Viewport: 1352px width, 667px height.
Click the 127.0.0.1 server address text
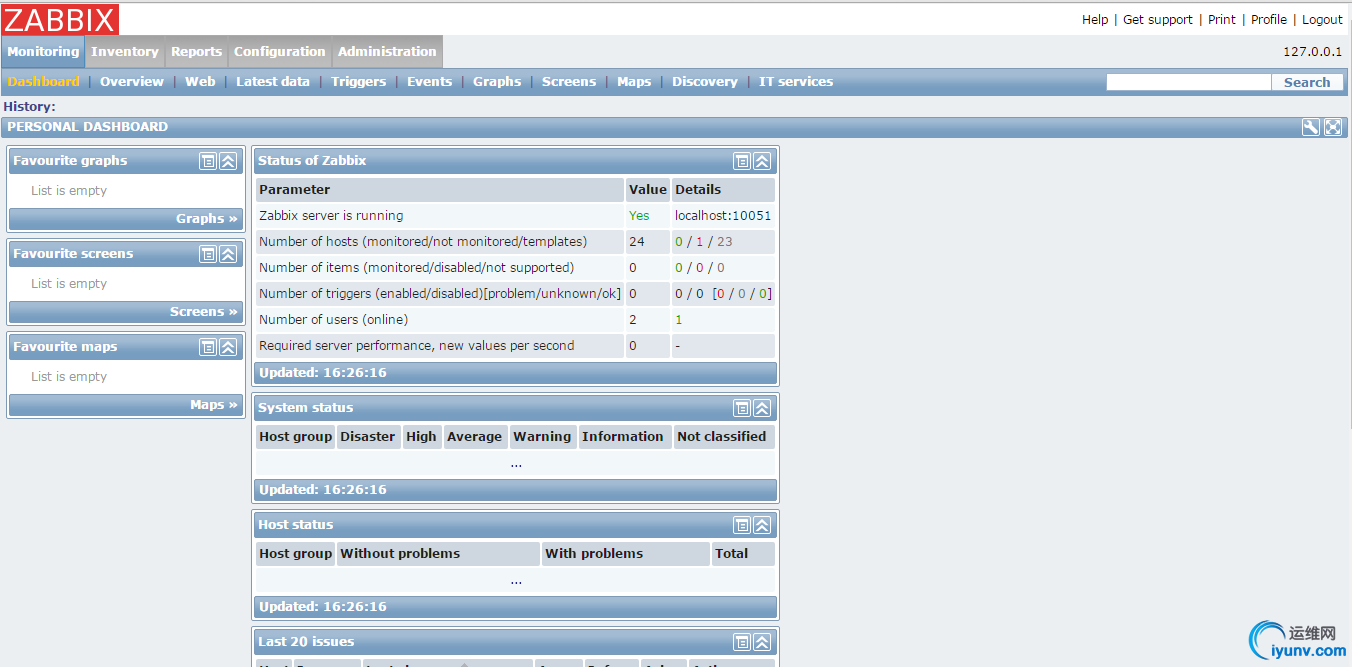[1313, 52]
